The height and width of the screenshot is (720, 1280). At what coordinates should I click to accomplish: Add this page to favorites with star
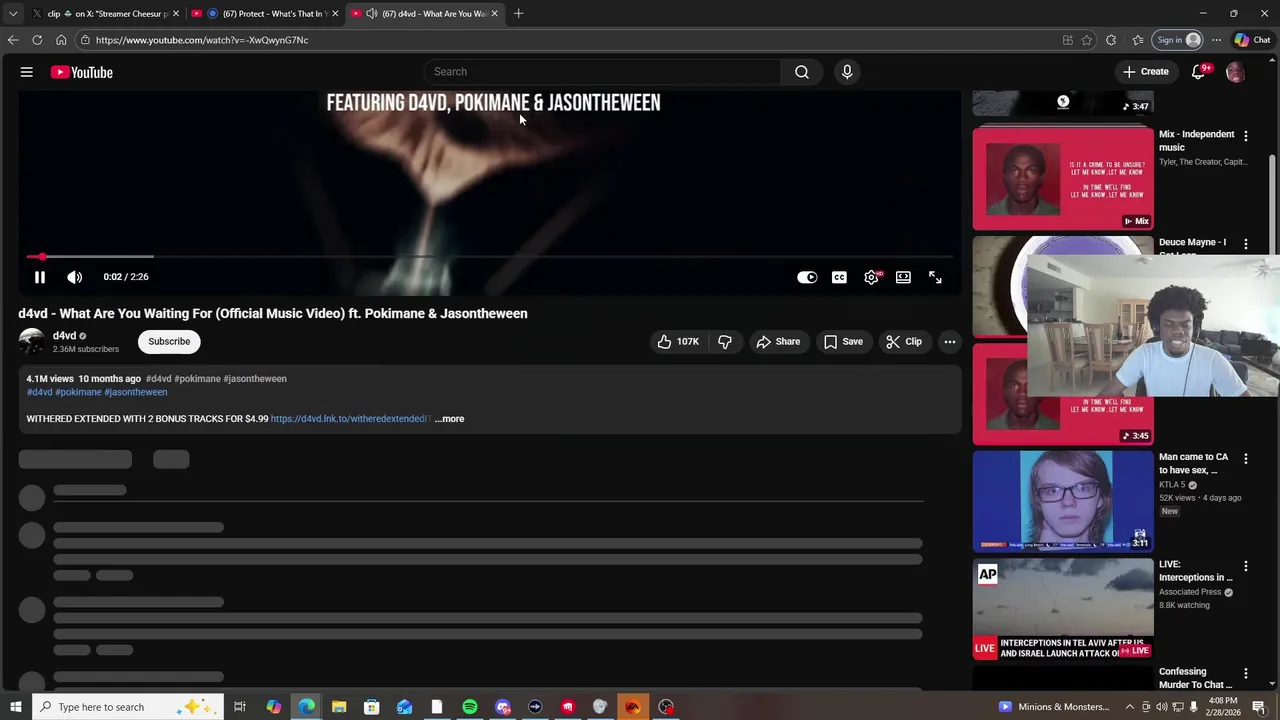pyautogui.click(x=1087, y=40)
